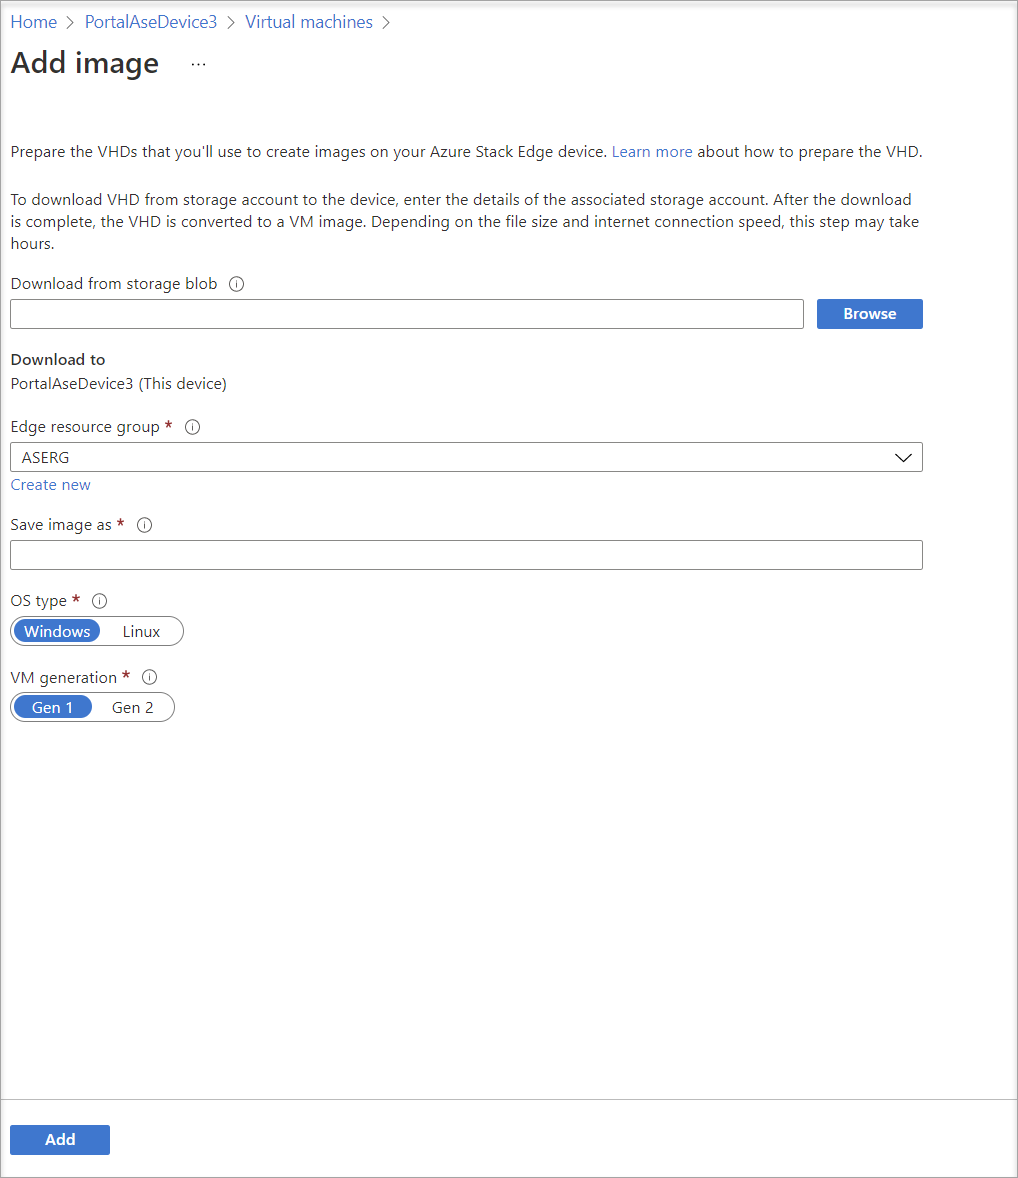This screenshot has height=1178, width=1018.
Task: Open the OS type info tooltip
Action: coord(99,600)
